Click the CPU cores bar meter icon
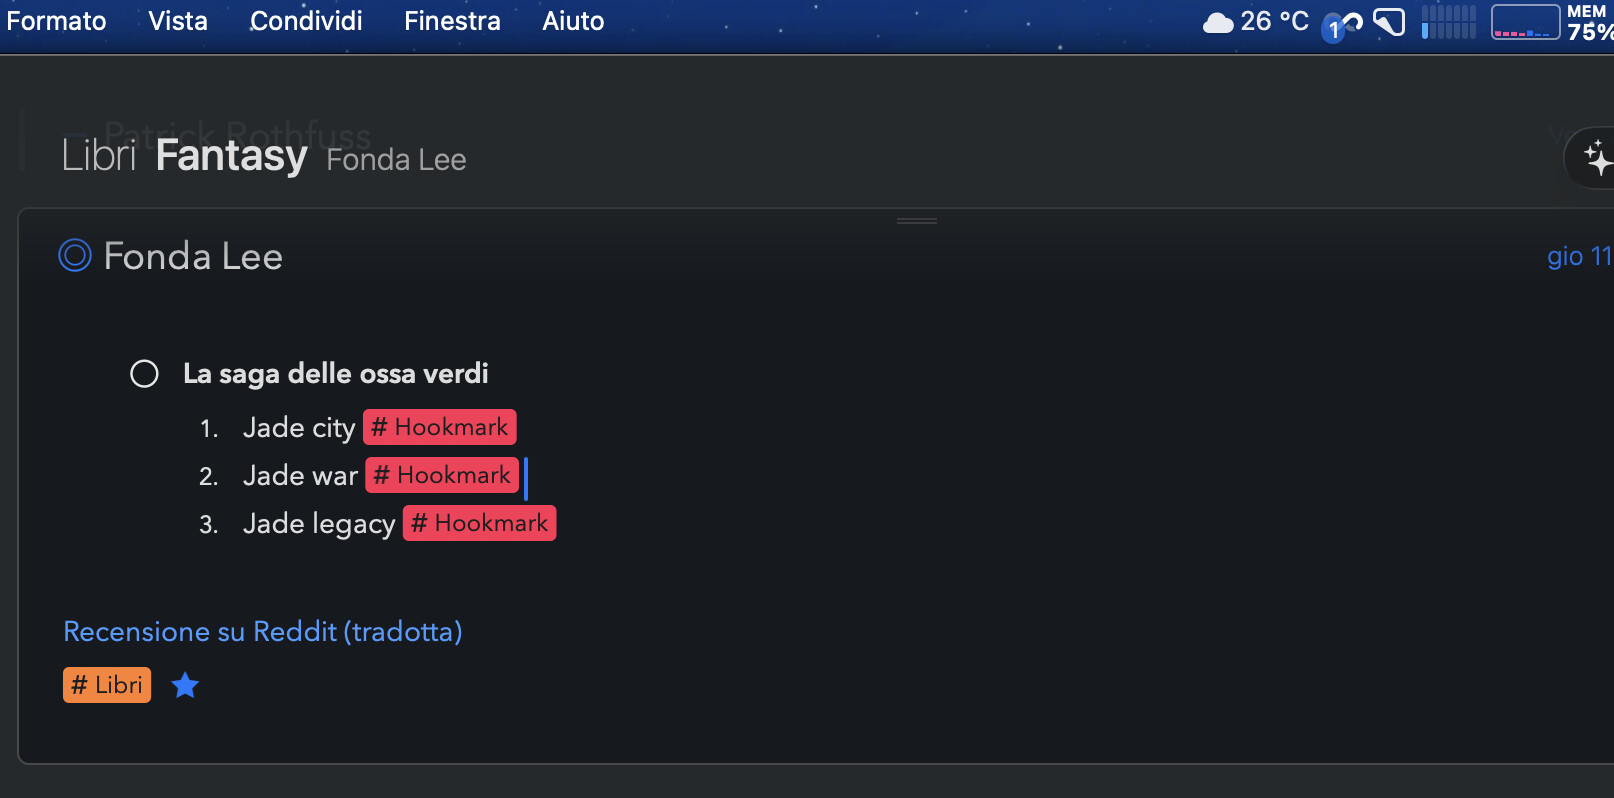The height and width of the screenshot is (798, 1614). click(1448, 22)
